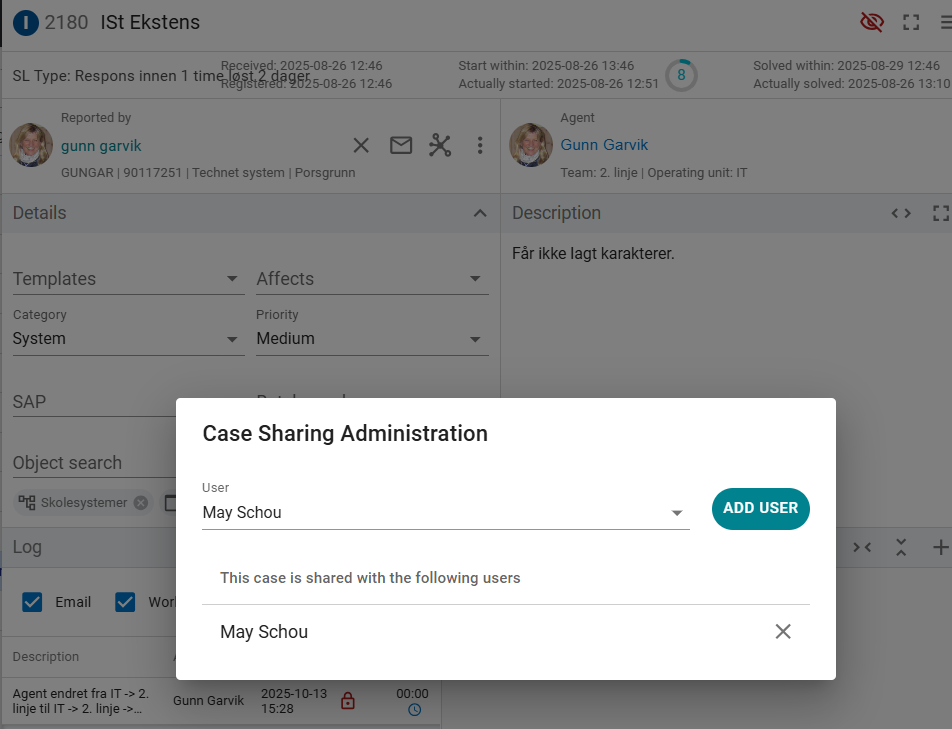Viewport: 952px width, 729px height.
Task: Click the code view icon in Description
Action: [x=901, y=213]
